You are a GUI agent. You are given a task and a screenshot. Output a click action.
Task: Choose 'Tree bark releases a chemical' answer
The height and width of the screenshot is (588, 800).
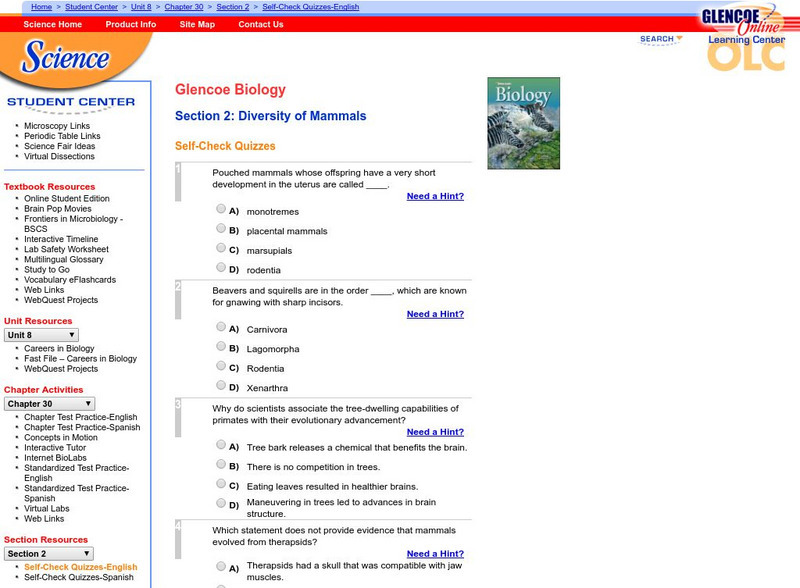[x=221, y=444]
